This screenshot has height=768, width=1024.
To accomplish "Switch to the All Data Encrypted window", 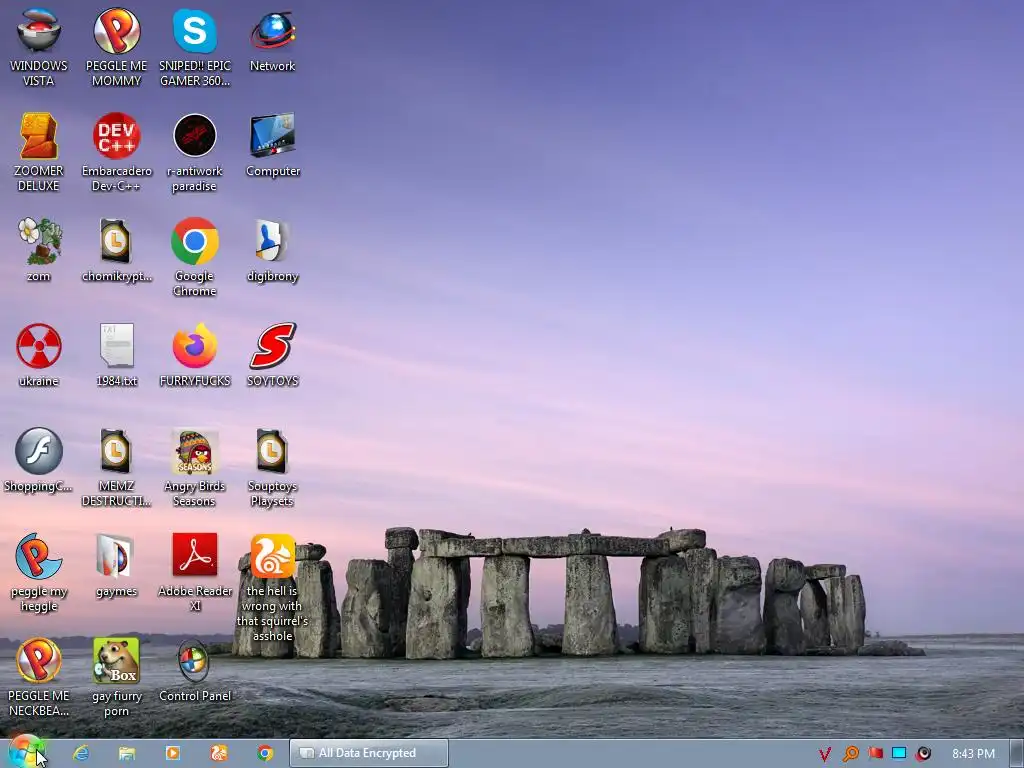I will [369, 753].
